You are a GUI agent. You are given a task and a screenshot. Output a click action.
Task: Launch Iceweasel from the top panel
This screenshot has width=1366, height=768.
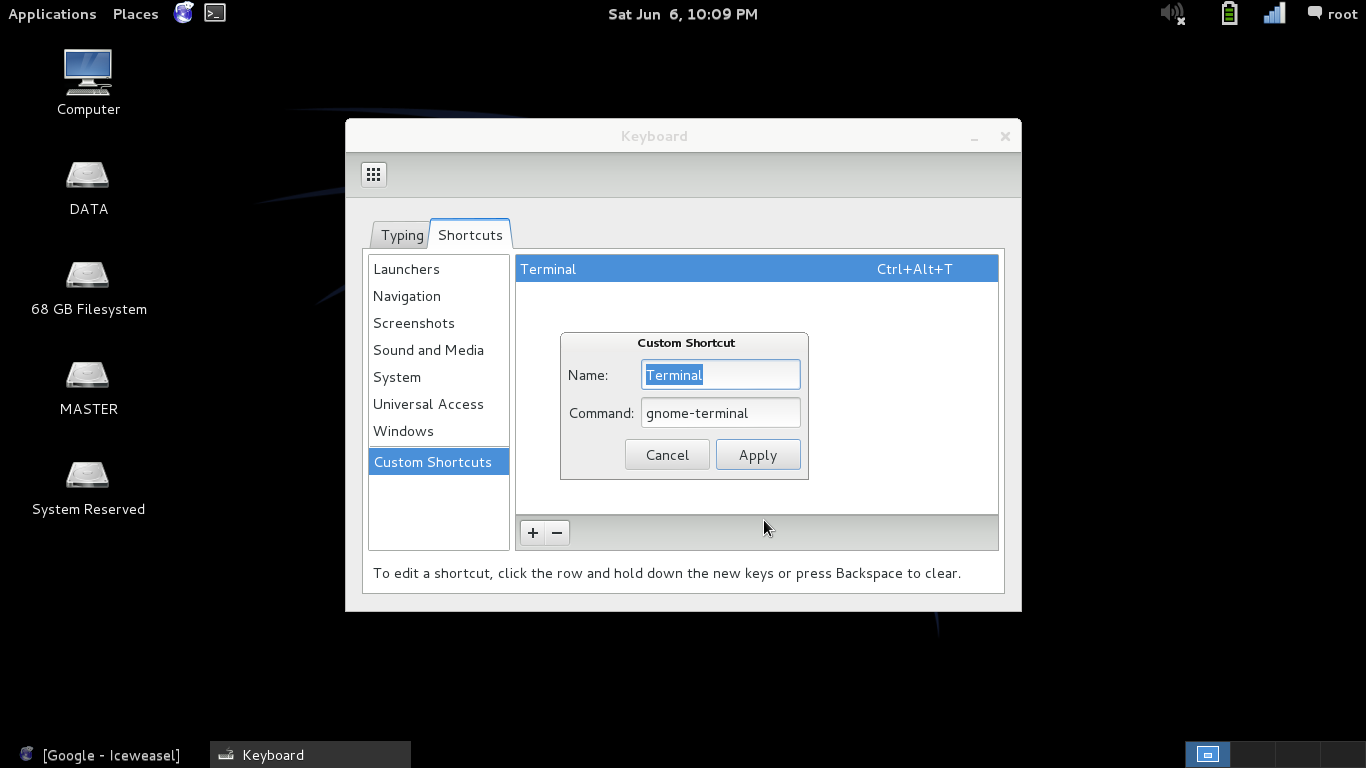[x=183, y=14]
